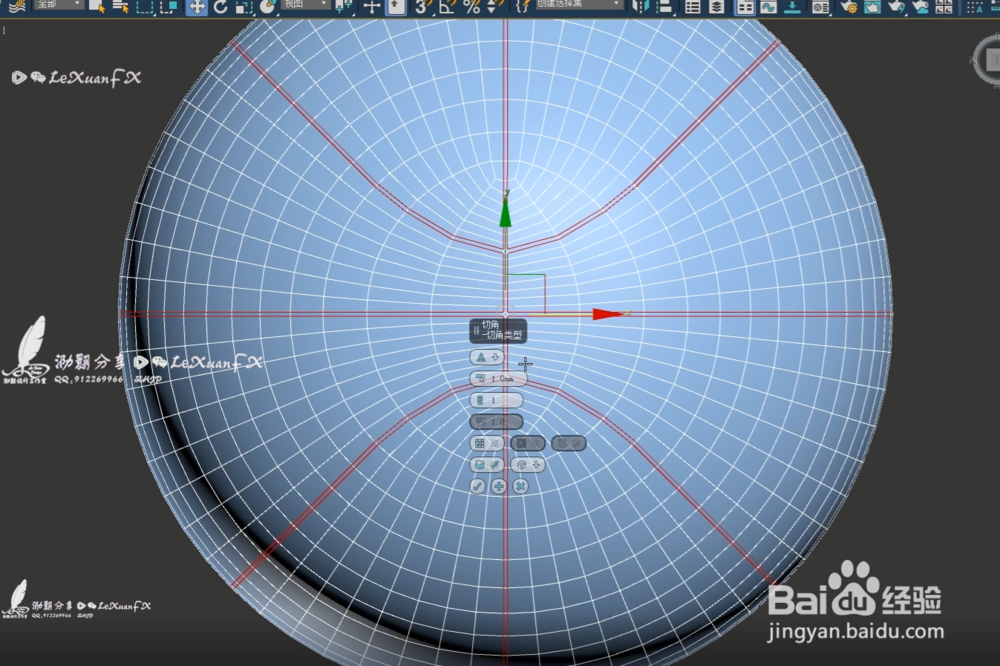
Task: Toggle the Angle Snap button
Action: [447, 7]
